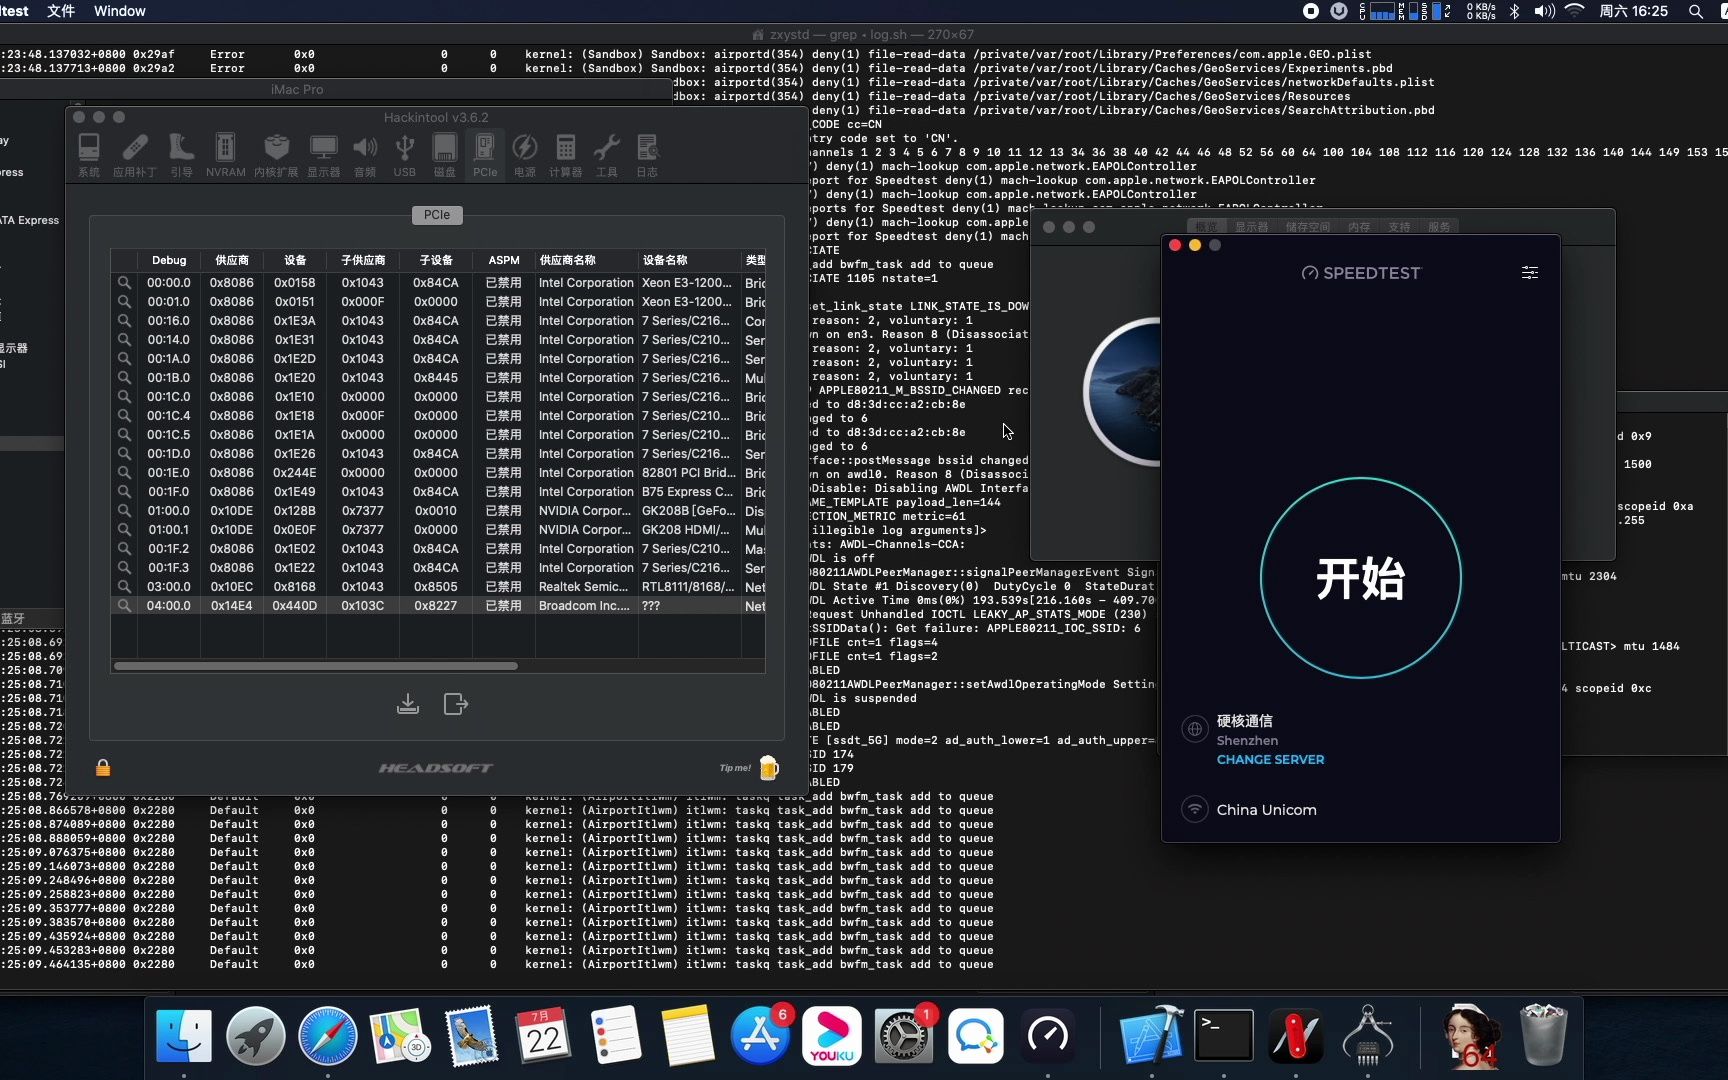Open Speedtest app icon in the Dock
Viewport: 1728px width, 1080px height.
coord(1048,1036)
